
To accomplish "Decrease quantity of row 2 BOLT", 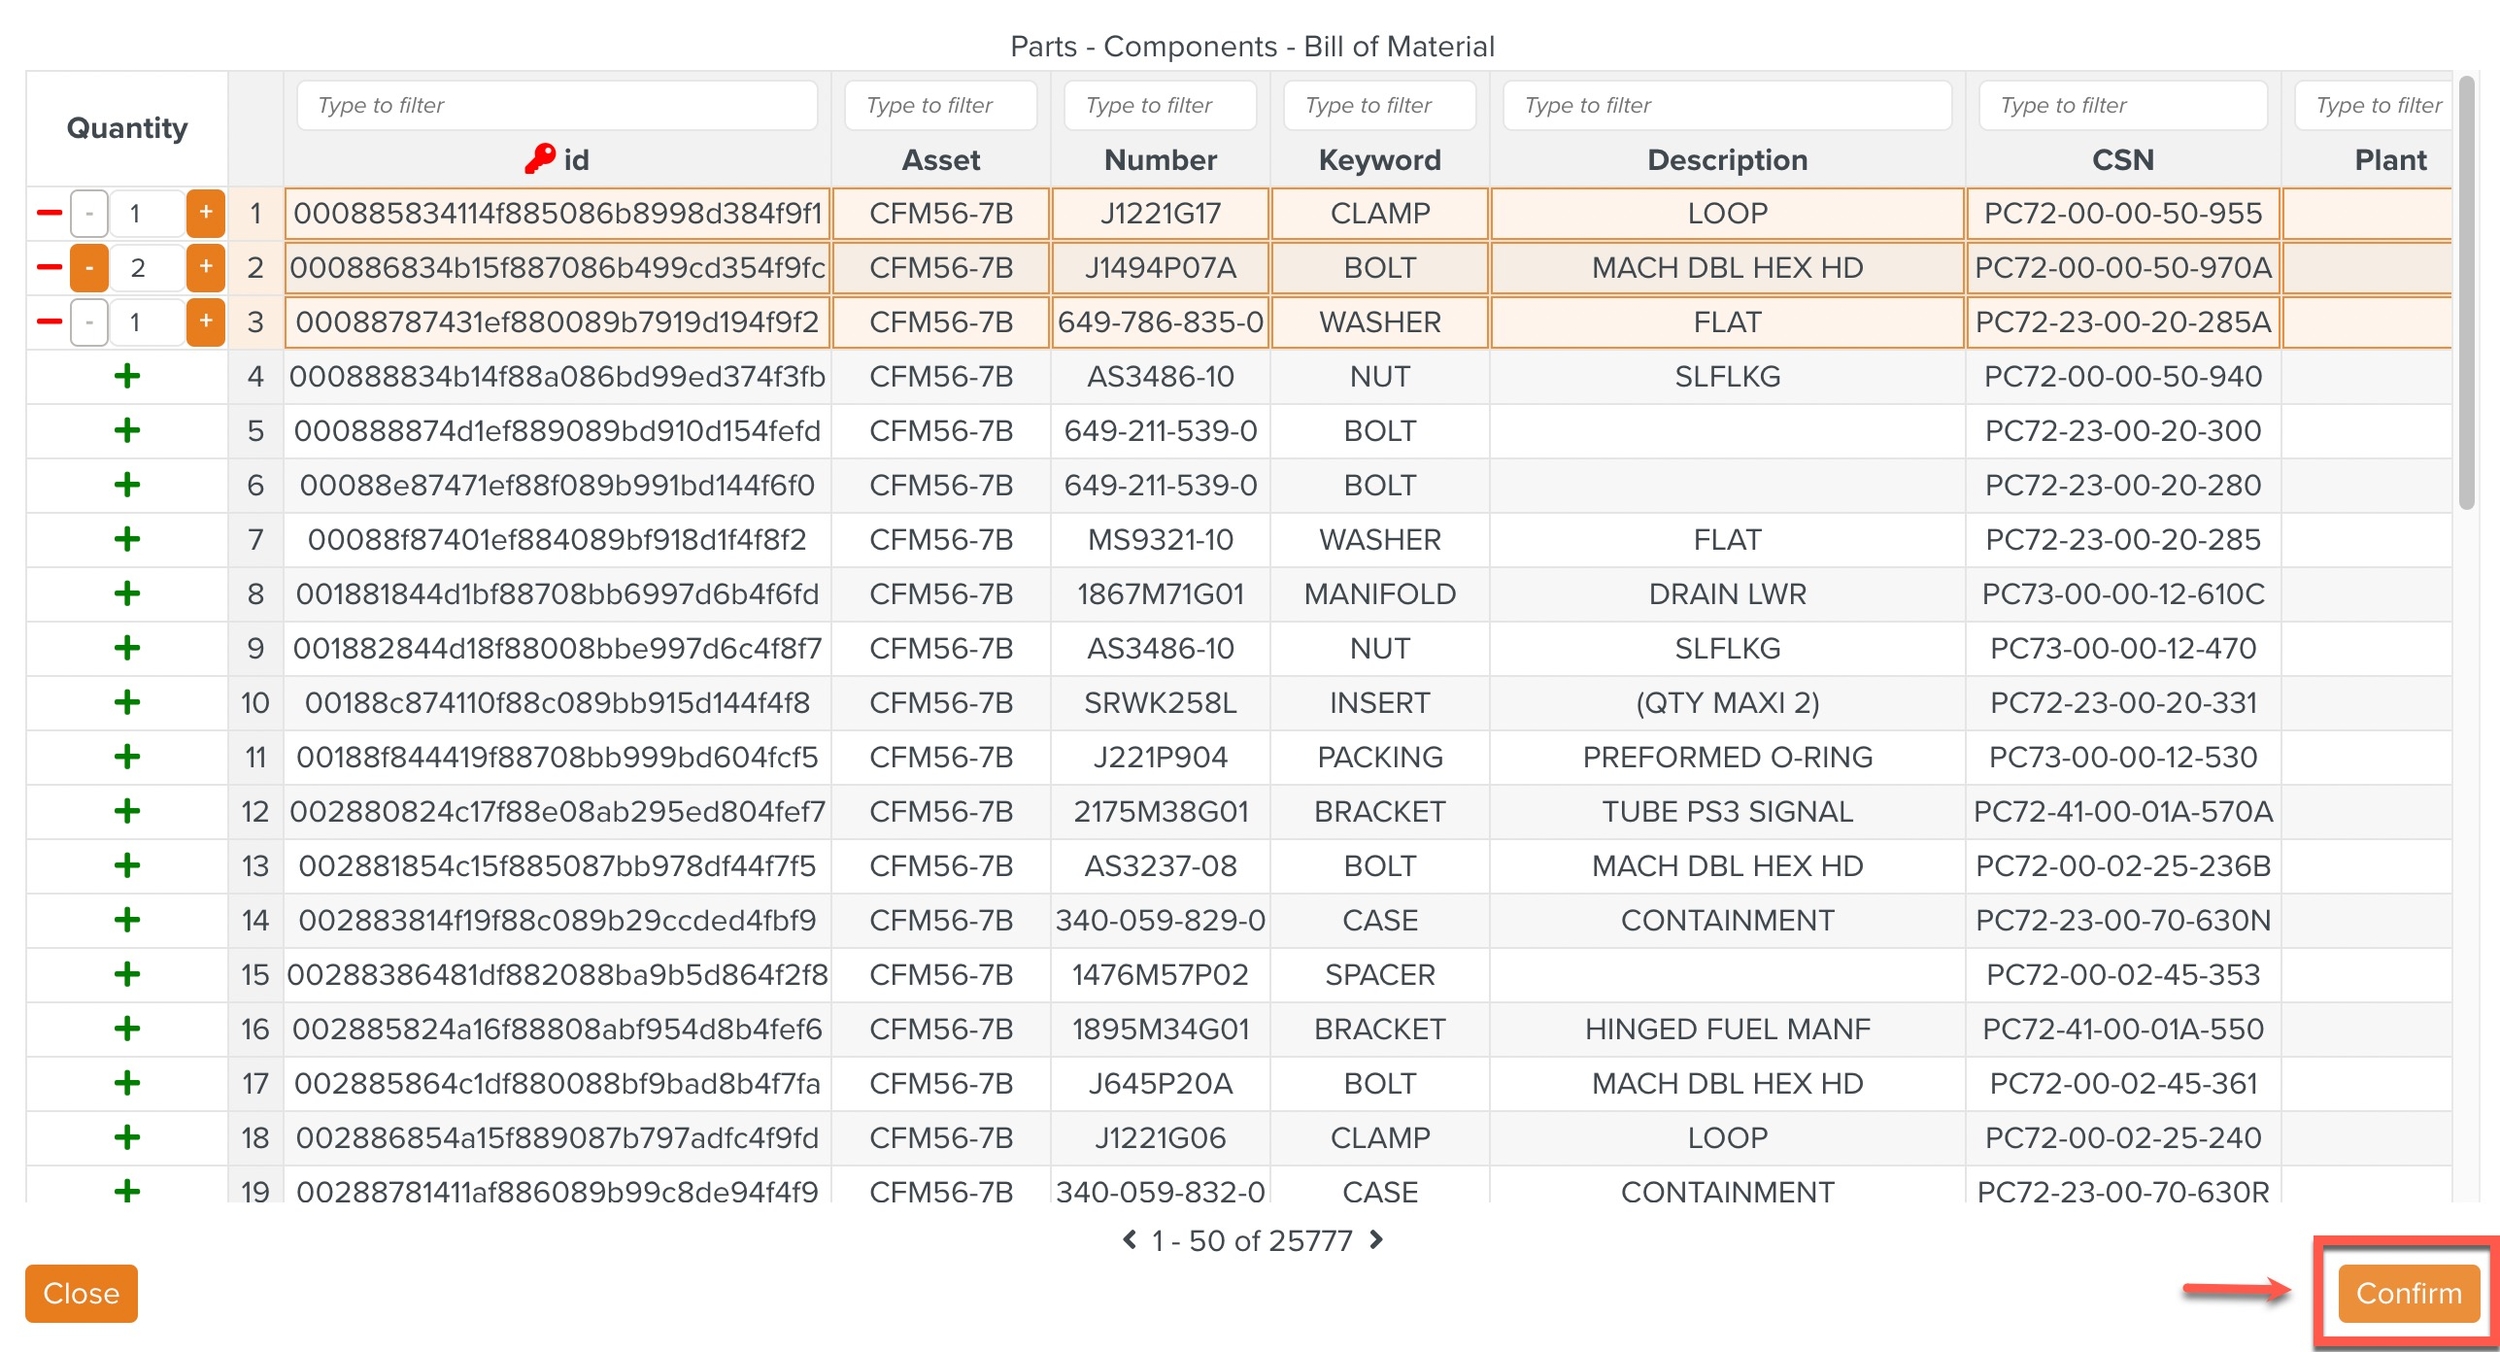I will click(x=89, y=268).
